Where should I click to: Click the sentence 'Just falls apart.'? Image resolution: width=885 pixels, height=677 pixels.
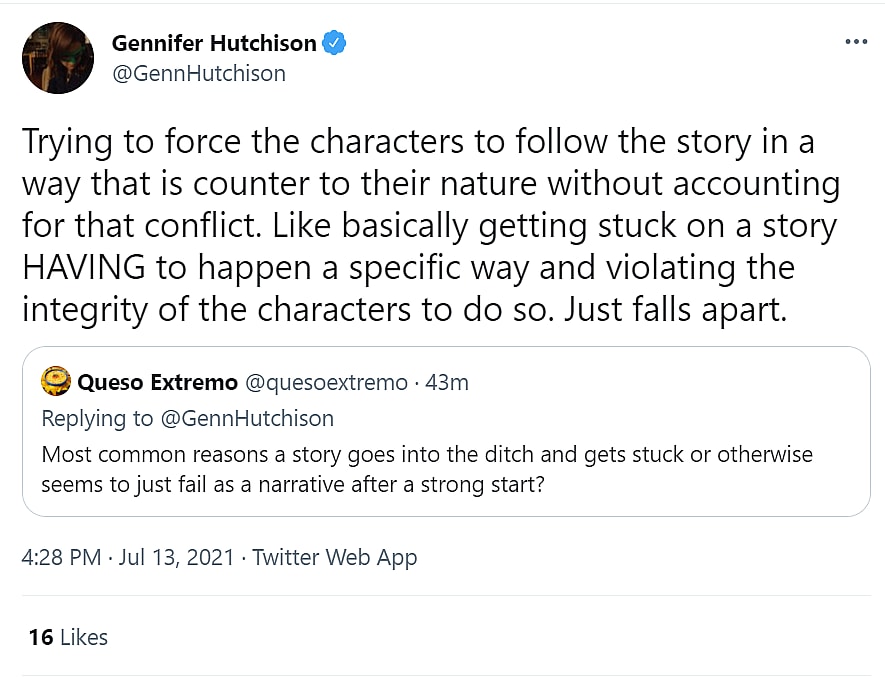pyautogui.click(x=677, y=310)
